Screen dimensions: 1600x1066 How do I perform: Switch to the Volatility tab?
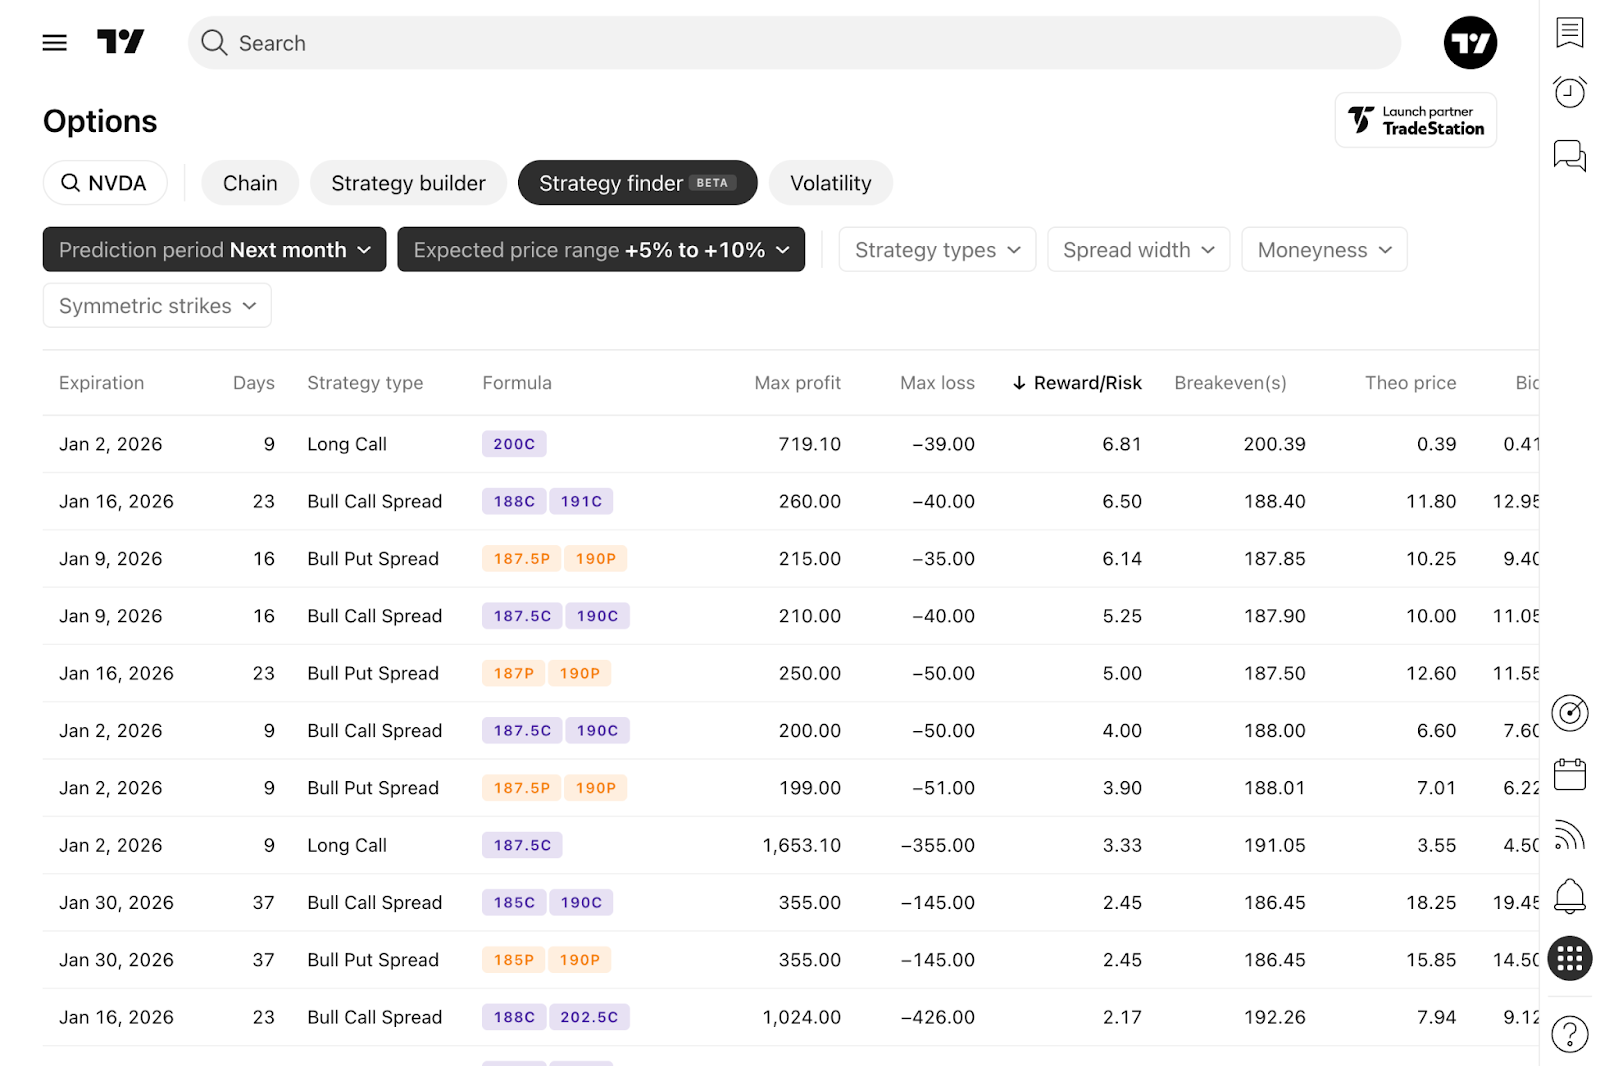click(830, 182)
